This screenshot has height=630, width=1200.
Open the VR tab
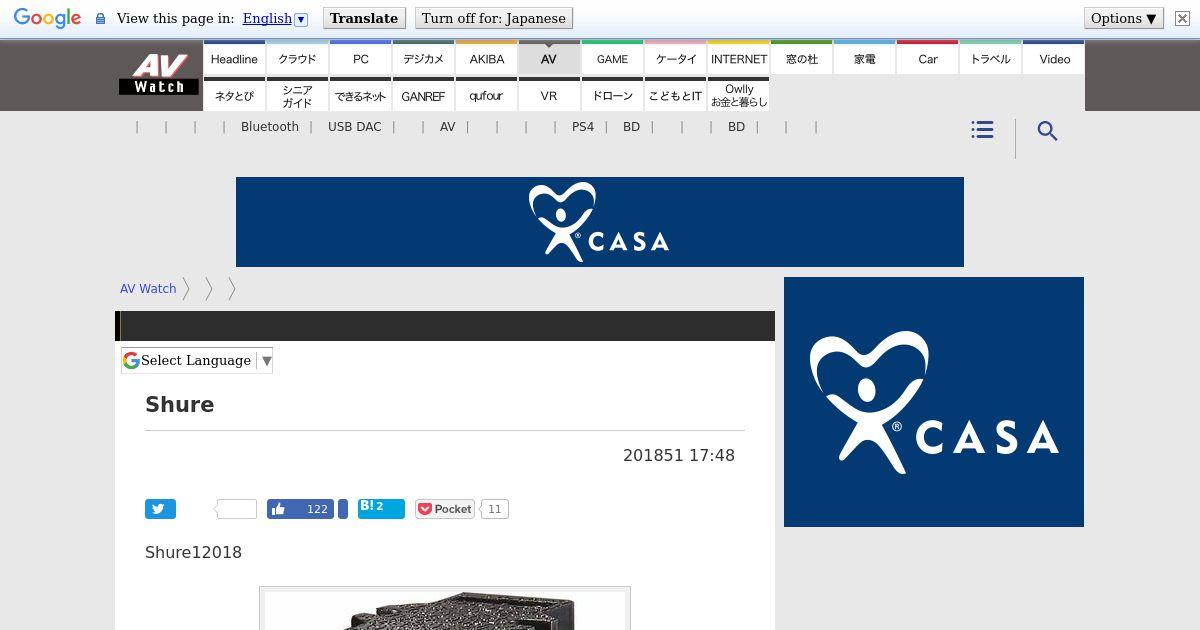(549, 95)
